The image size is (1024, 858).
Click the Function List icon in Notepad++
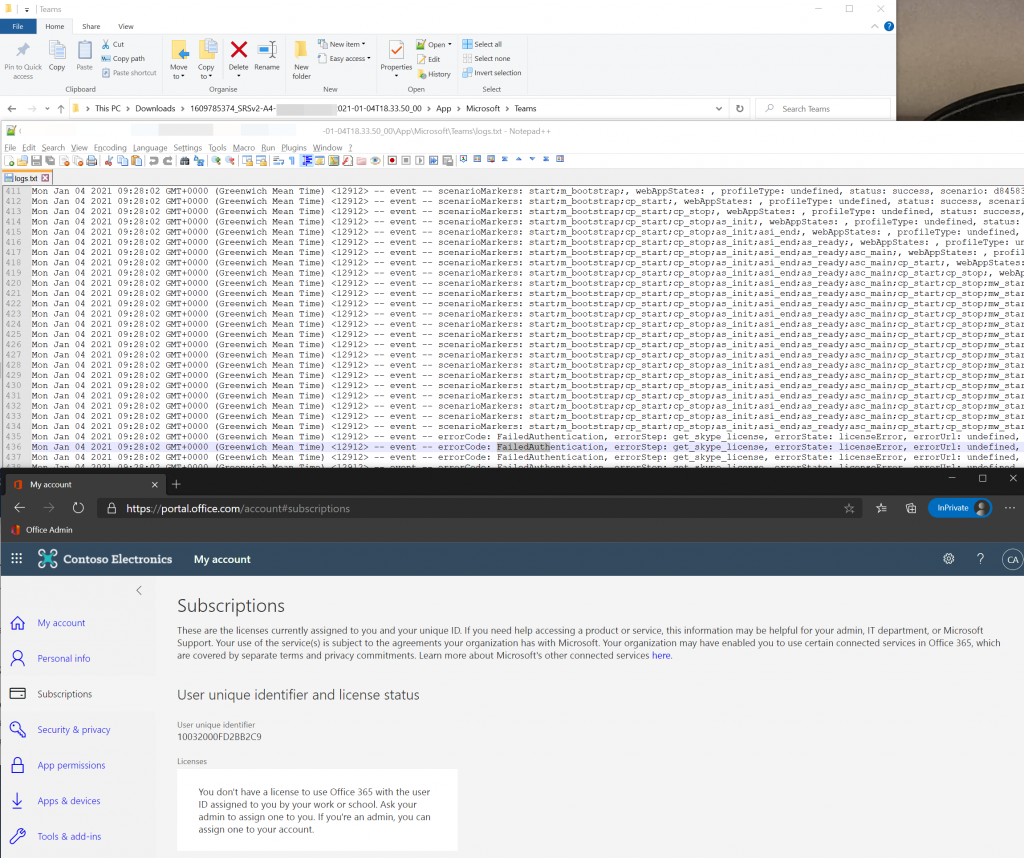[345, 161]
